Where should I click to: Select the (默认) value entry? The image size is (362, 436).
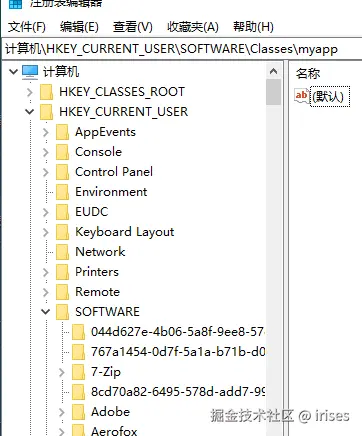point(330,97)
